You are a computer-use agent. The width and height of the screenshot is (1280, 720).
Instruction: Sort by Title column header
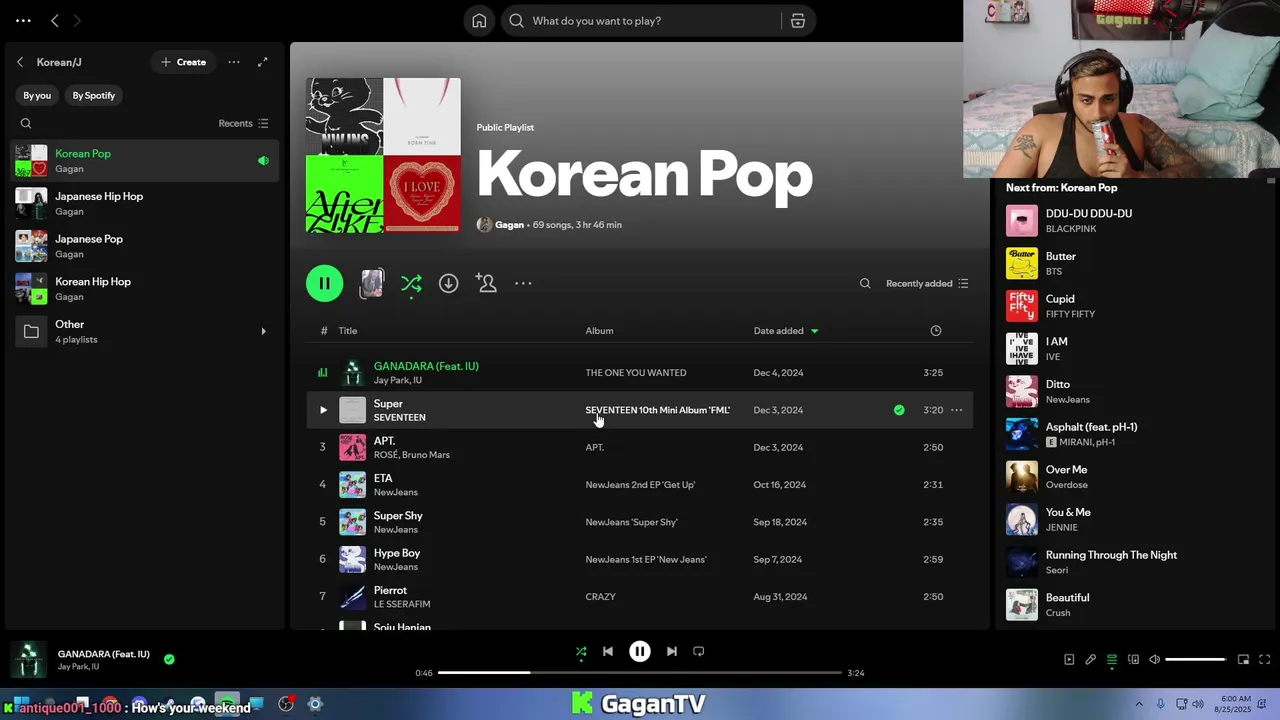pos(347,331)
